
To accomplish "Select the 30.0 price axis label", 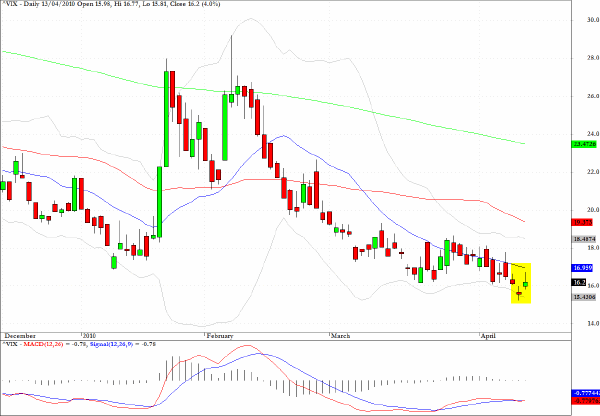I will [x=593, y=20].
